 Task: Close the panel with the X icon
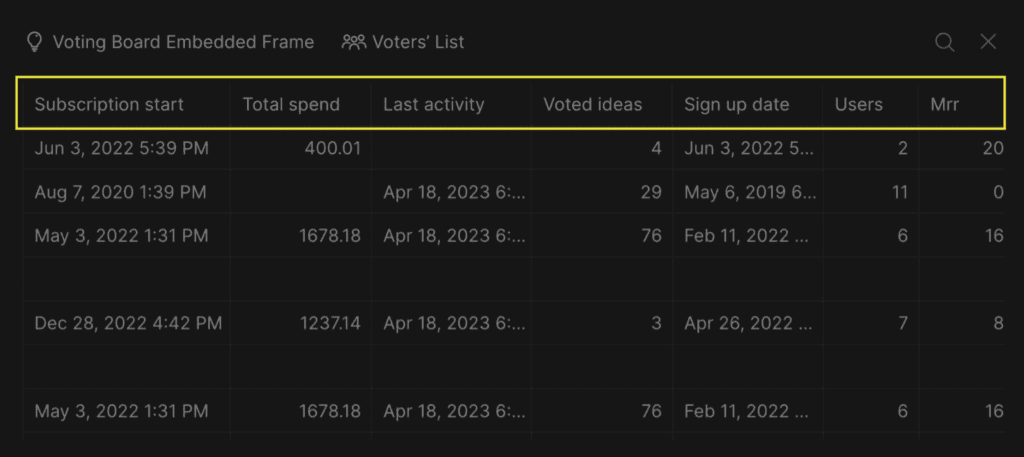click(x=988, y=42)
